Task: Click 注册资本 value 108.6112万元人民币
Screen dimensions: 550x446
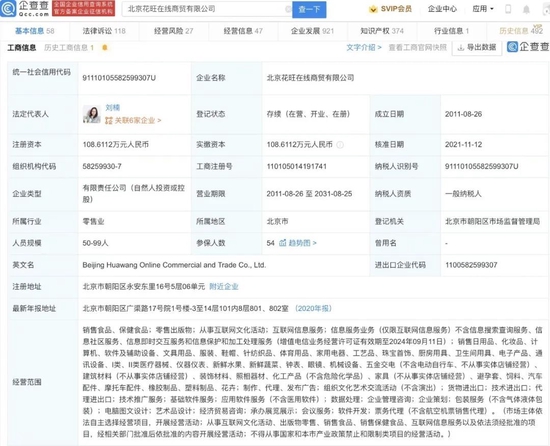Action: coord(116,144)
